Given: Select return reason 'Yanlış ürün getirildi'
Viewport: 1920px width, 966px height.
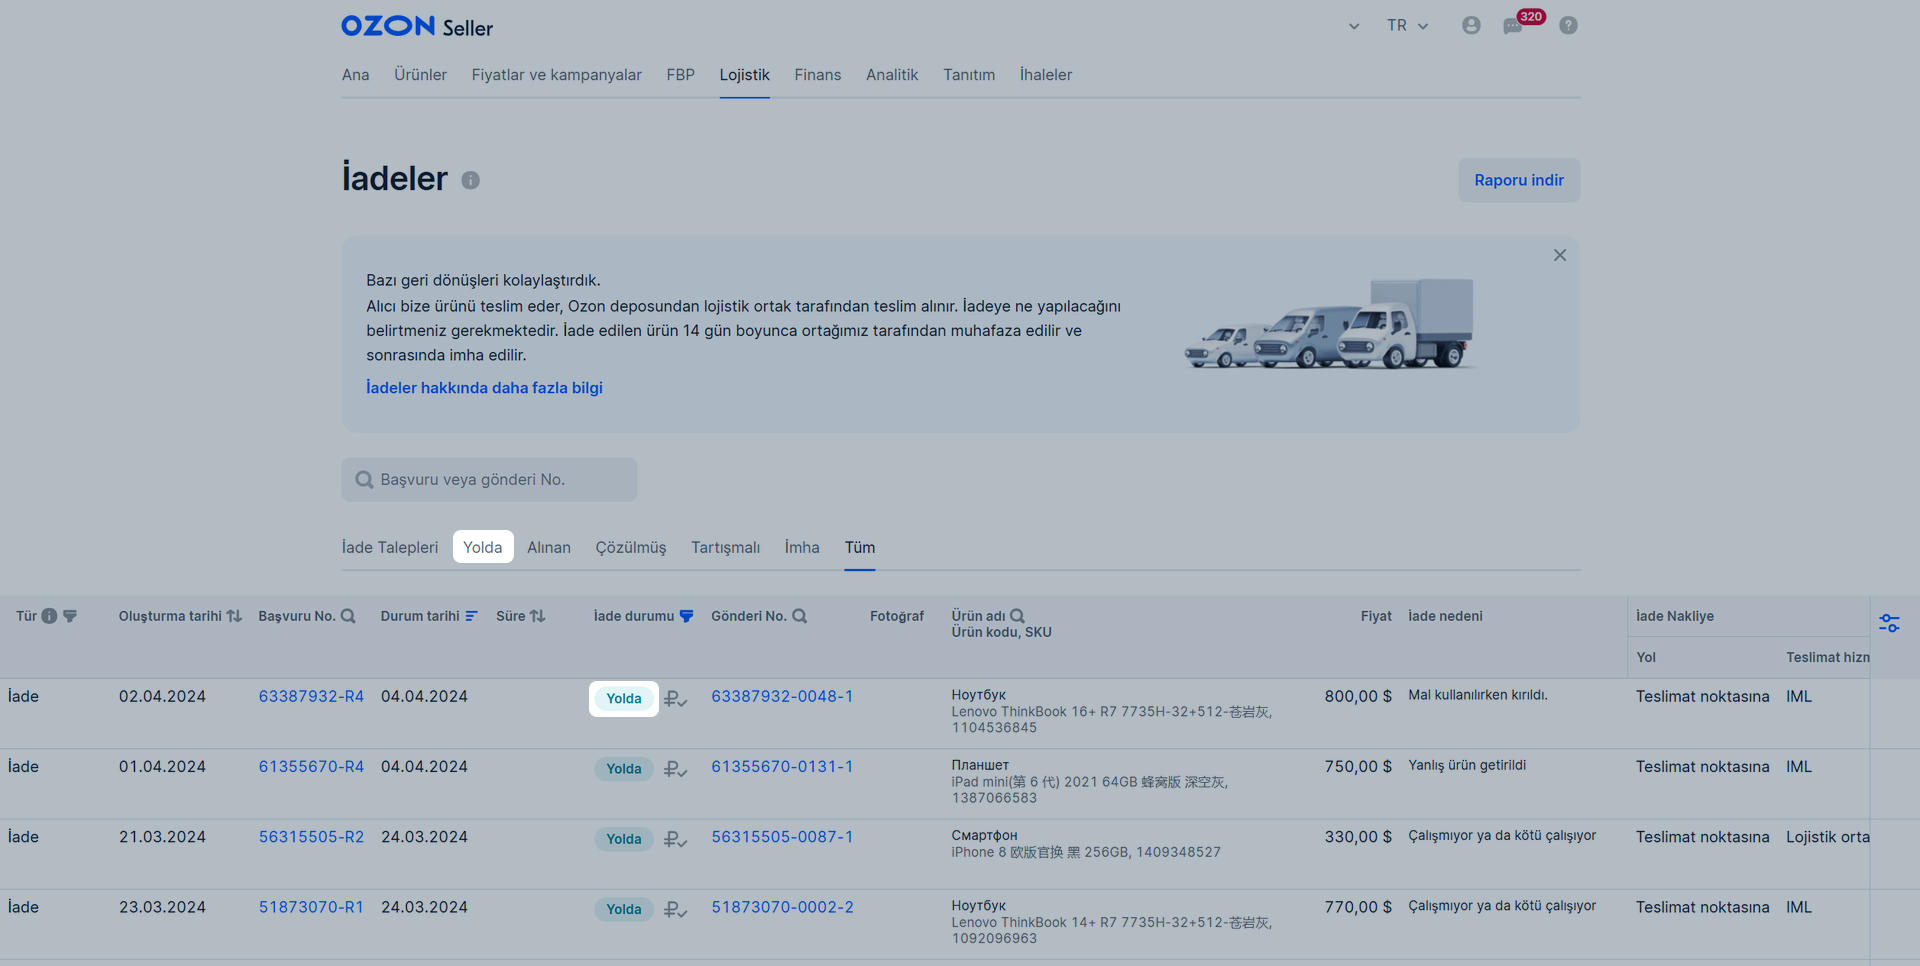Looking at the screenshot, I should click(x=1467, y=766).
